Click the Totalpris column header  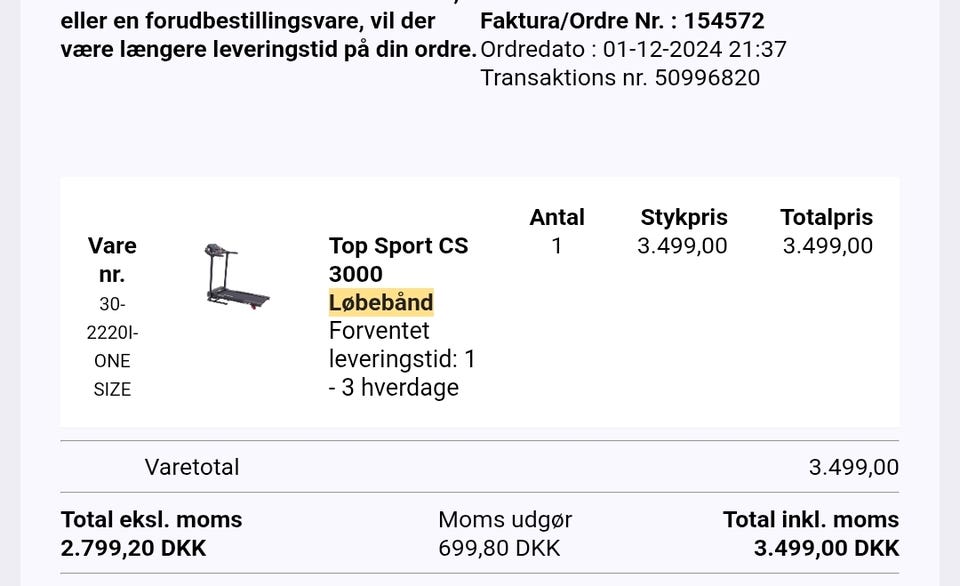(x=826, y=217)
